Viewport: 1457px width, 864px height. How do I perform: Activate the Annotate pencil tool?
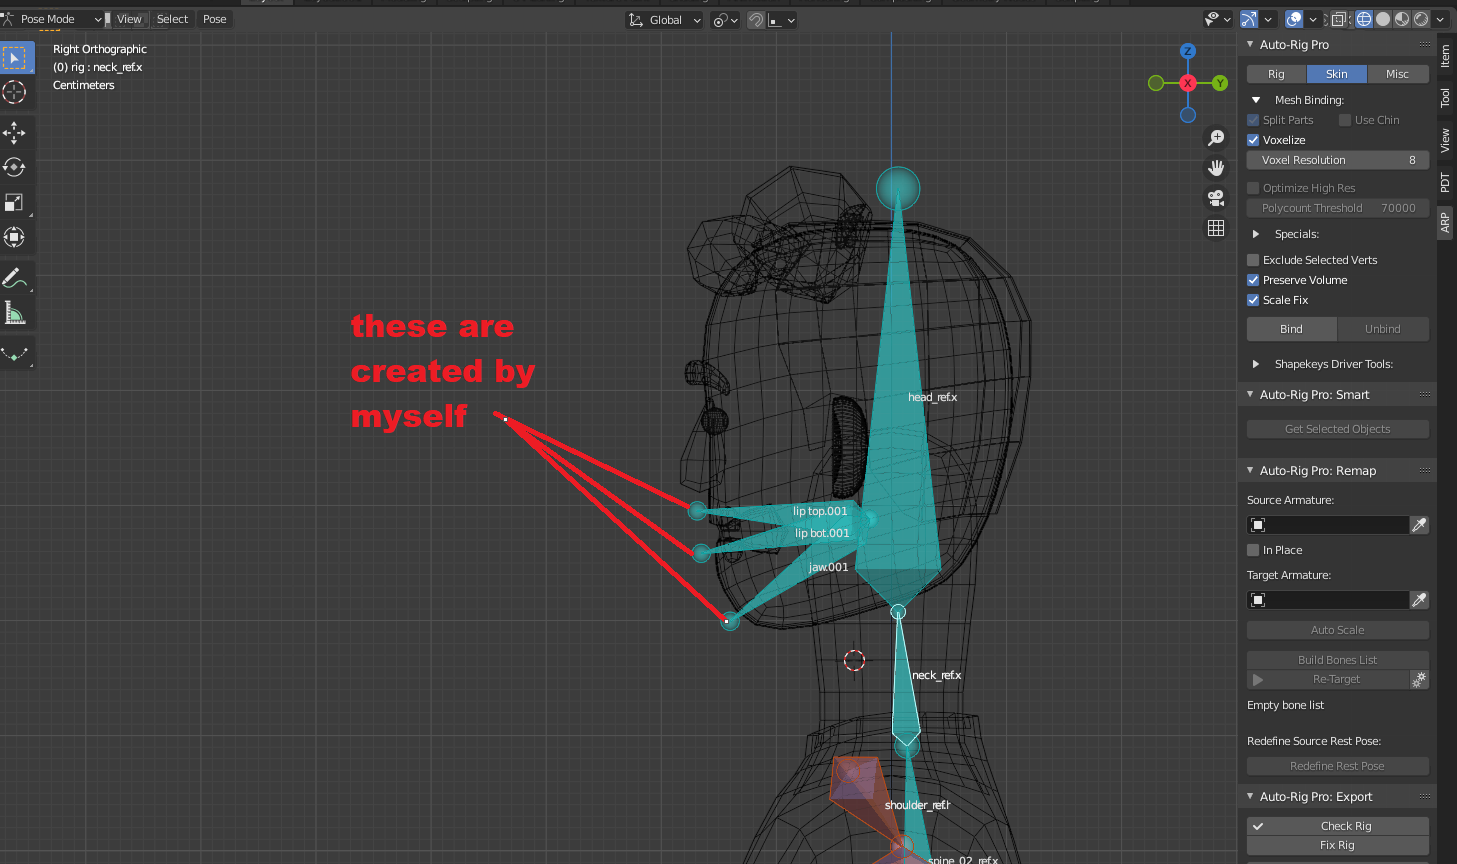tap(15, 277)
